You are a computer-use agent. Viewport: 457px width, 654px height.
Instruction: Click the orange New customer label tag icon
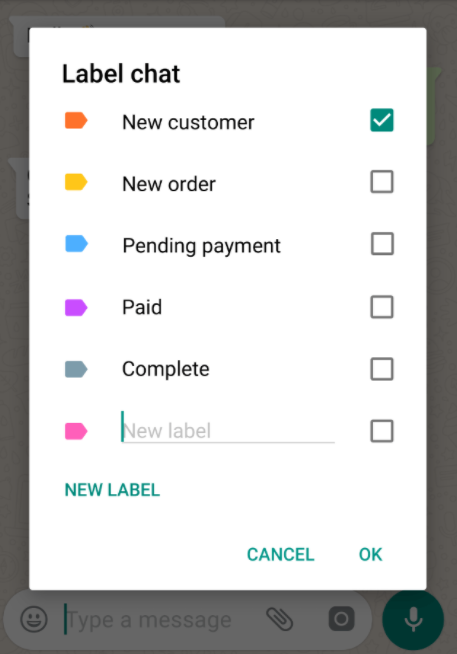pyautogui.click(x=76, y=121)
